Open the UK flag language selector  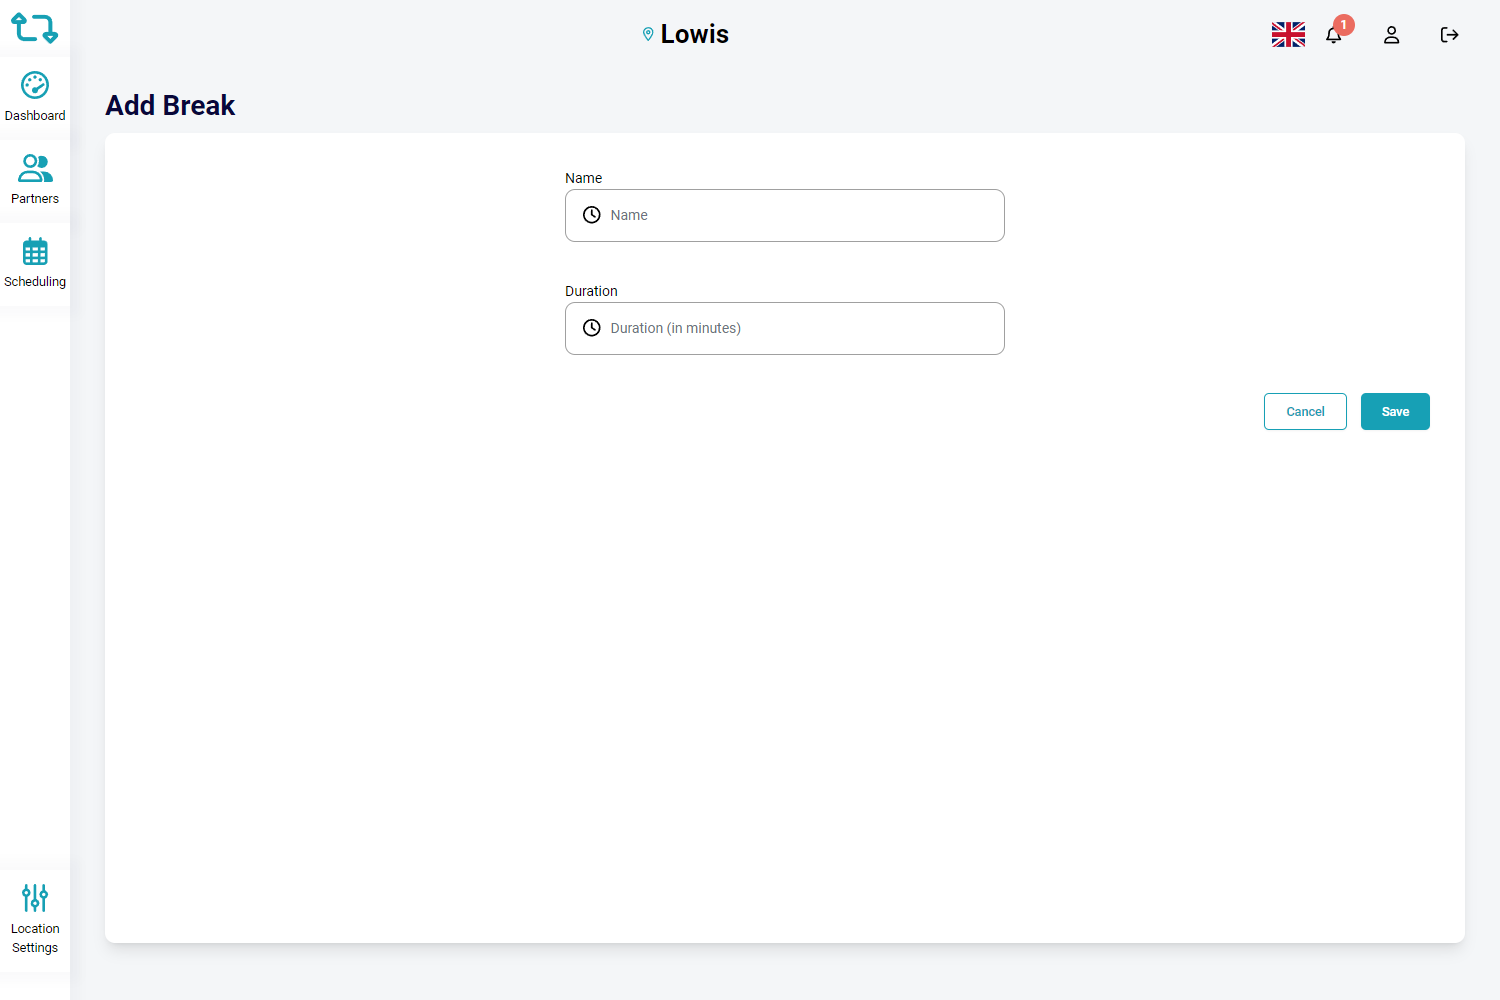1288,35
